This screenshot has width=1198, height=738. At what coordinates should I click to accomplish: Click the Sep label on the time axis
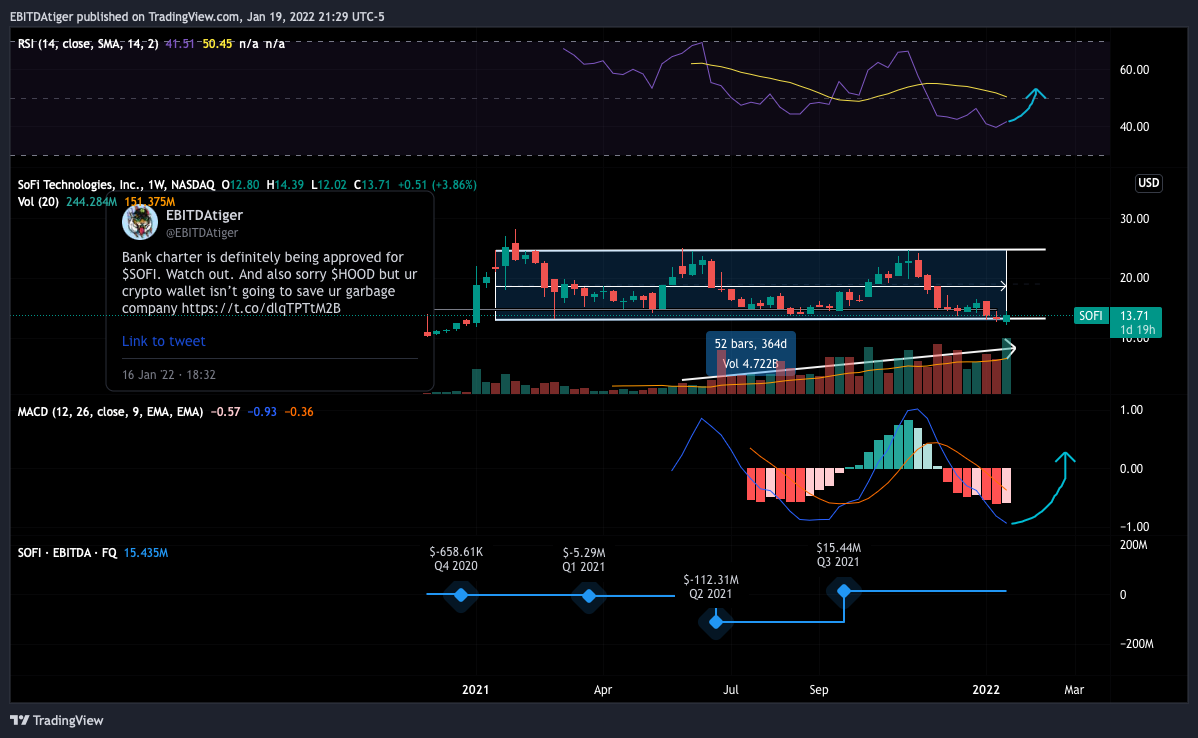pyautogui.click(x=819, y=689)
